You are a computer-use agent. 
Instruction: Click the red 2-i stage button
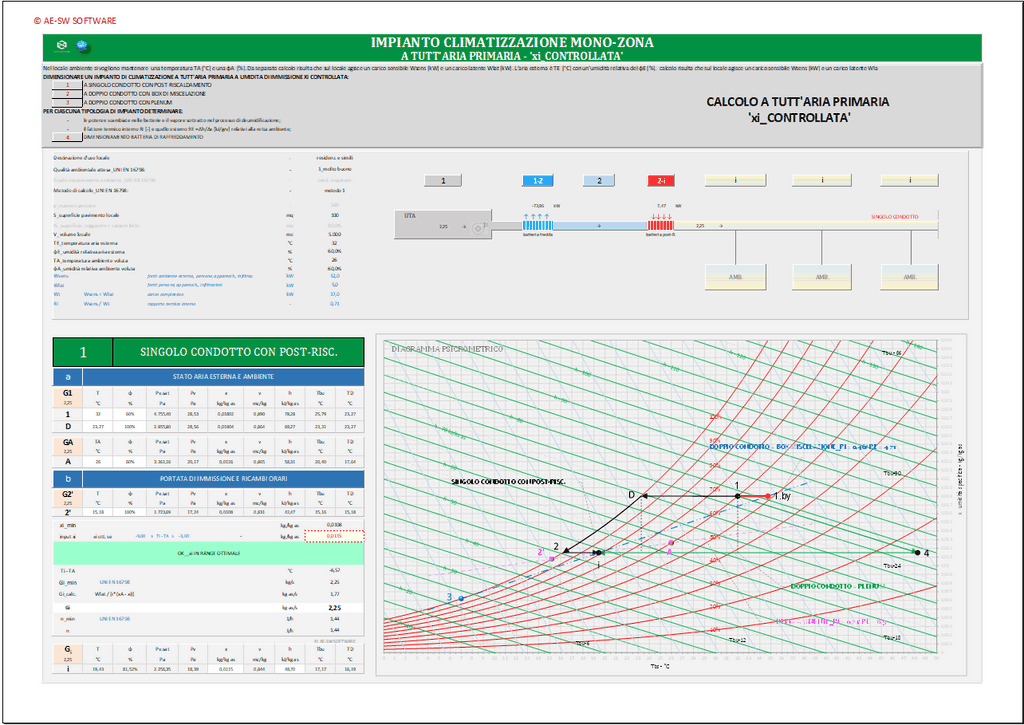[661, 181]
